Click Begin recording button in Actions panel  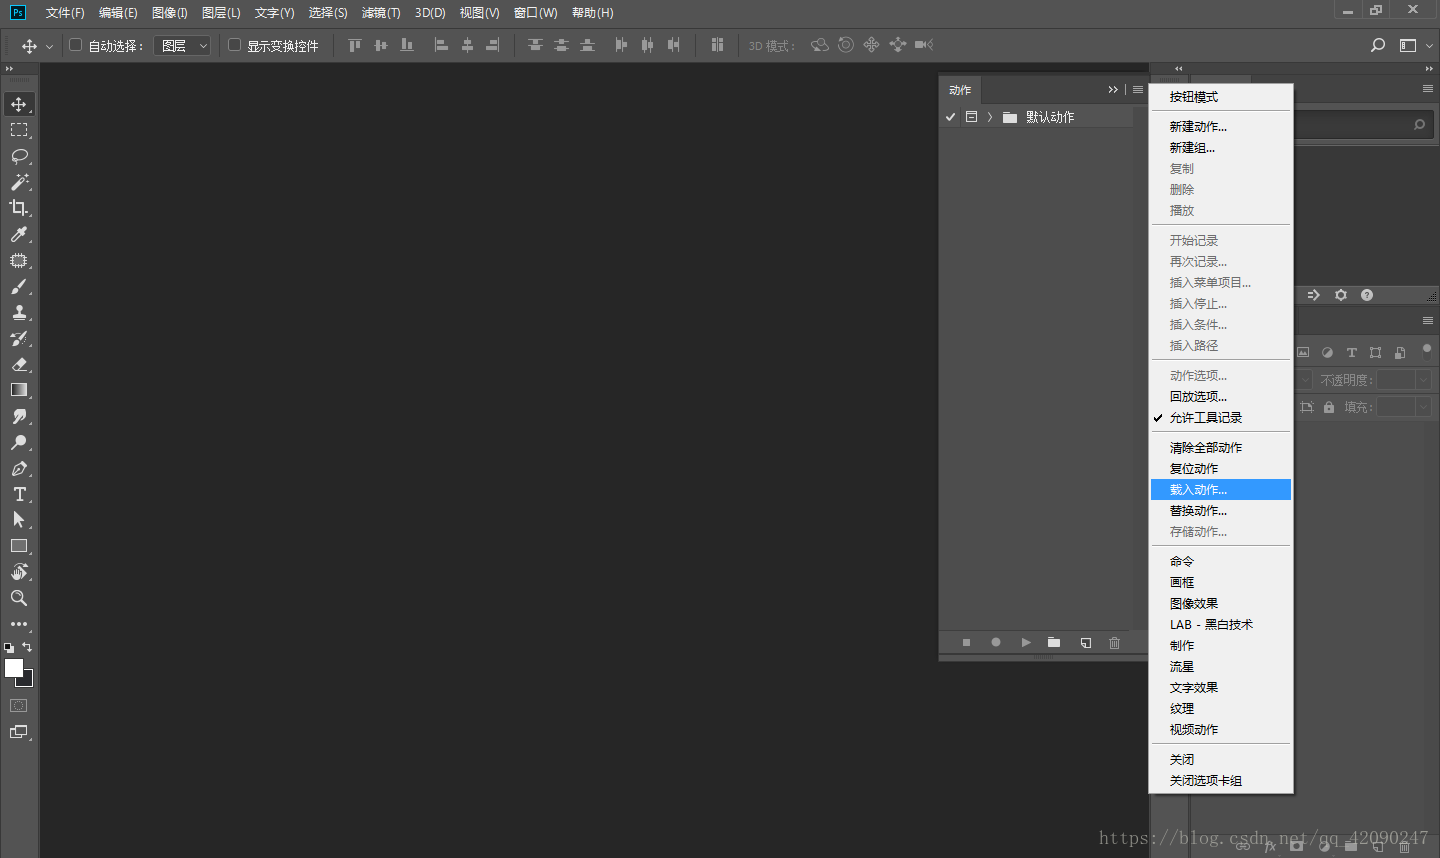(996, 643)
